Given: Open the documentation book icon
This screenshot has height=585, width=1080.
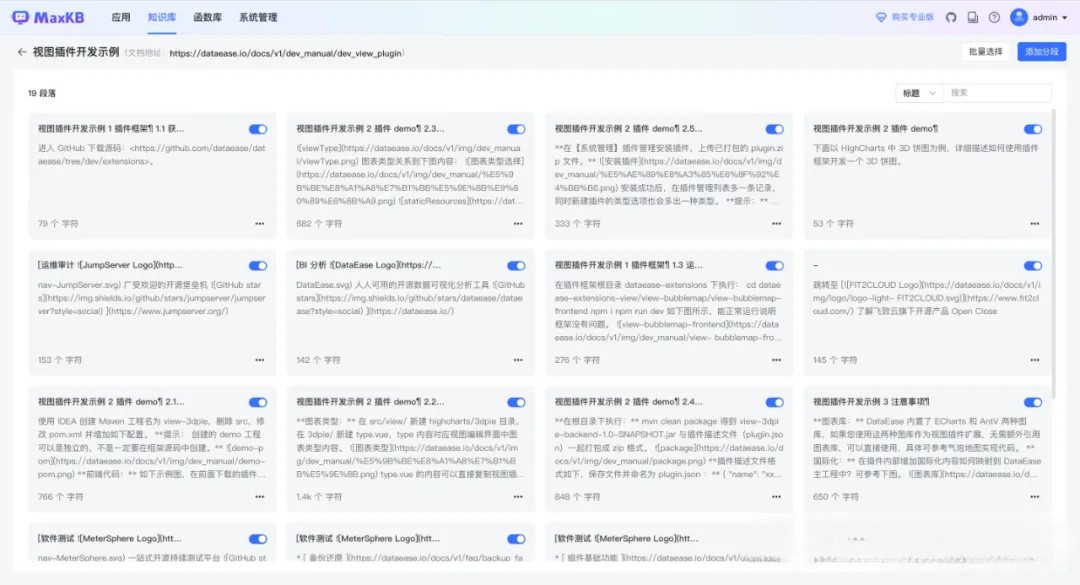Looking at the screenshot, I should click(x=972, y=17).
